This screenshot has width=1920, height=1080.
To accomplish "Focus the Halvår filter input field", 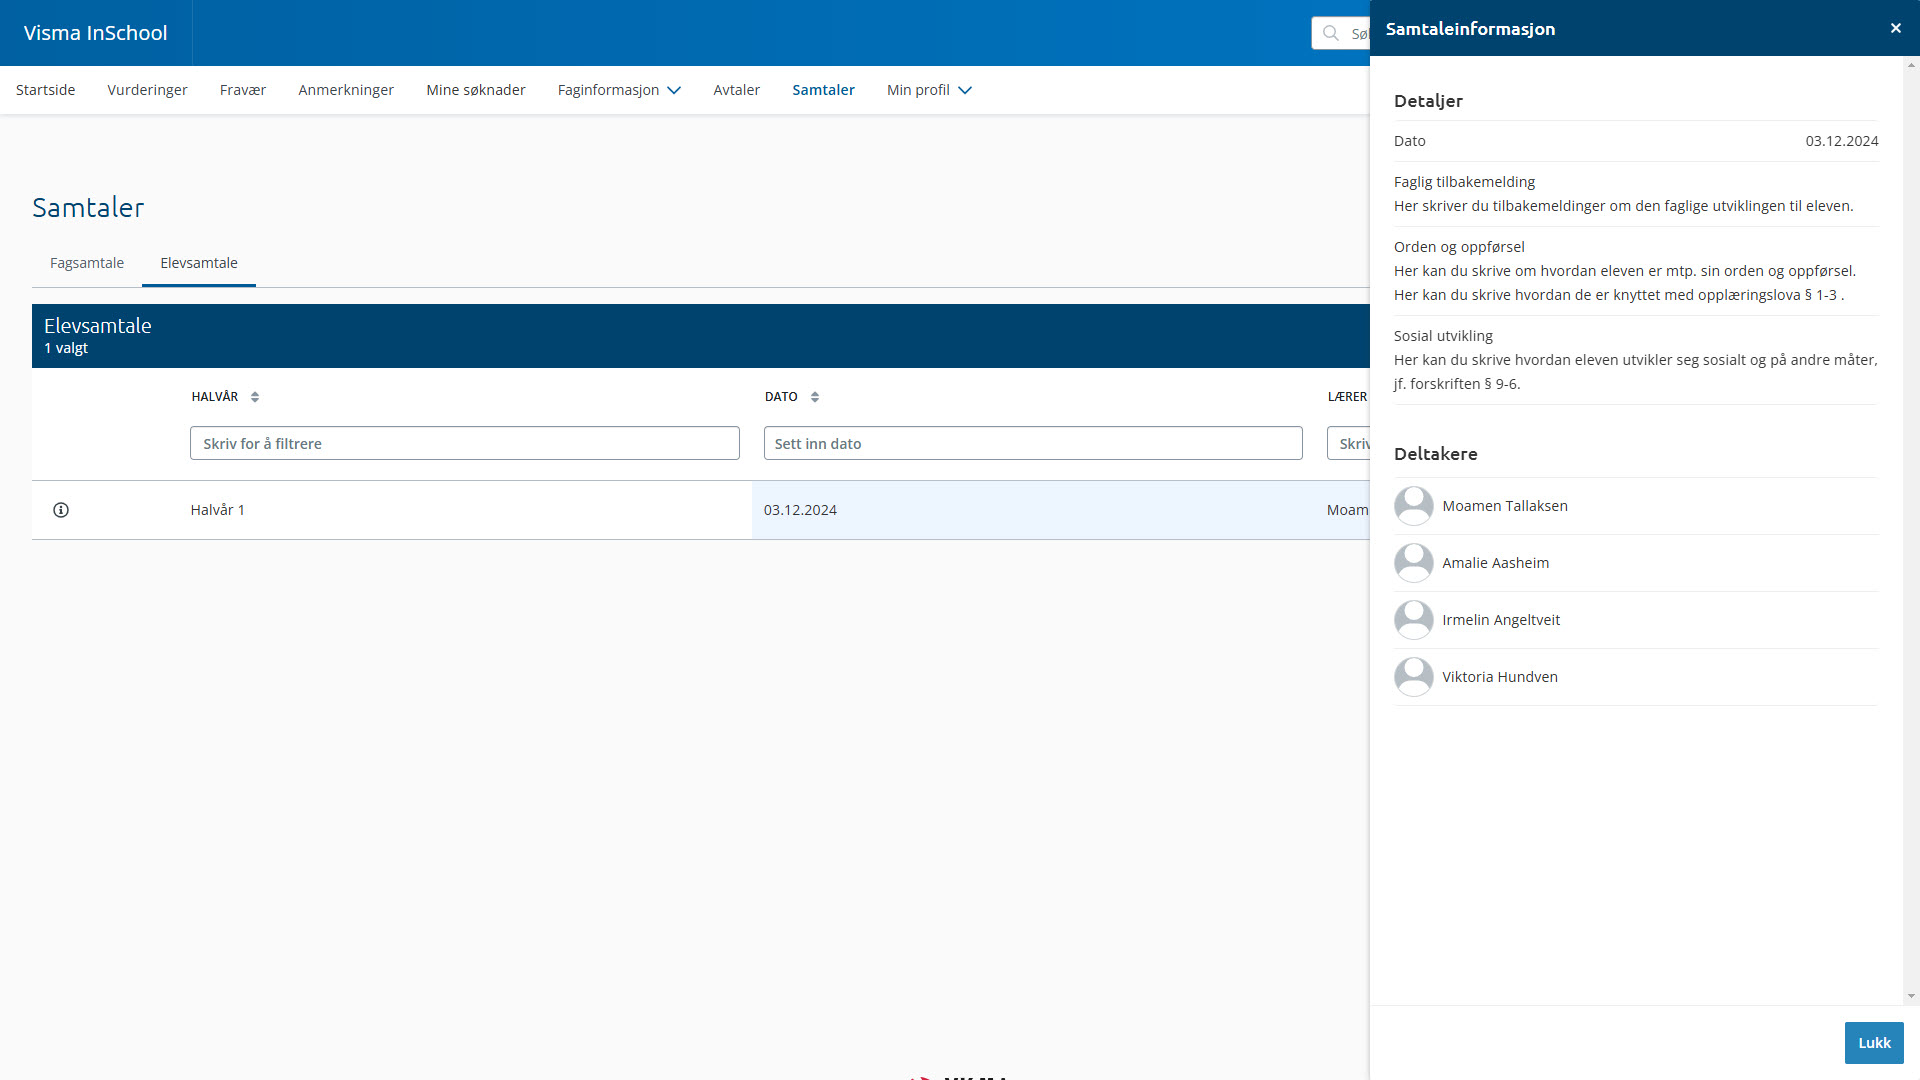I will (x=465, y=443).
